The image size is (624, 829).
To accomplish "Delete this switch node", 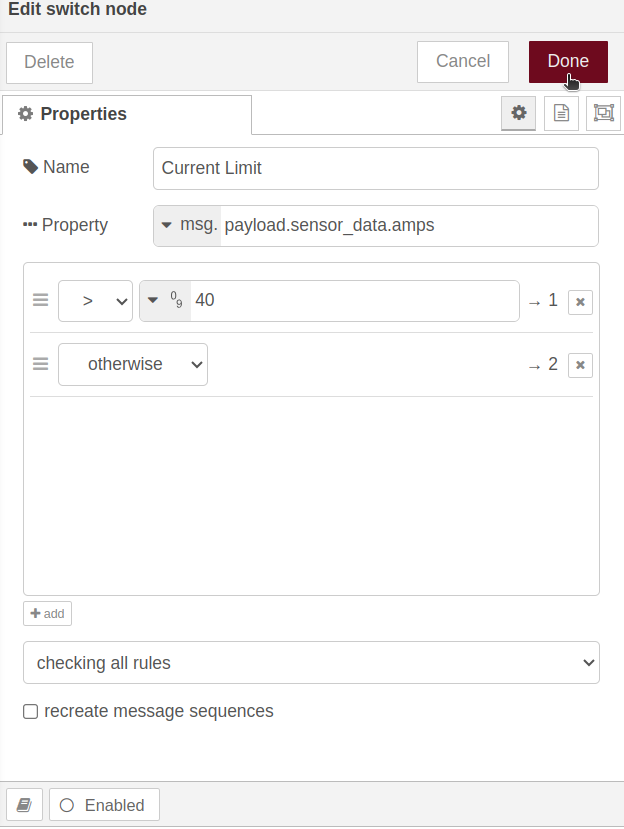I will point(49,62).
